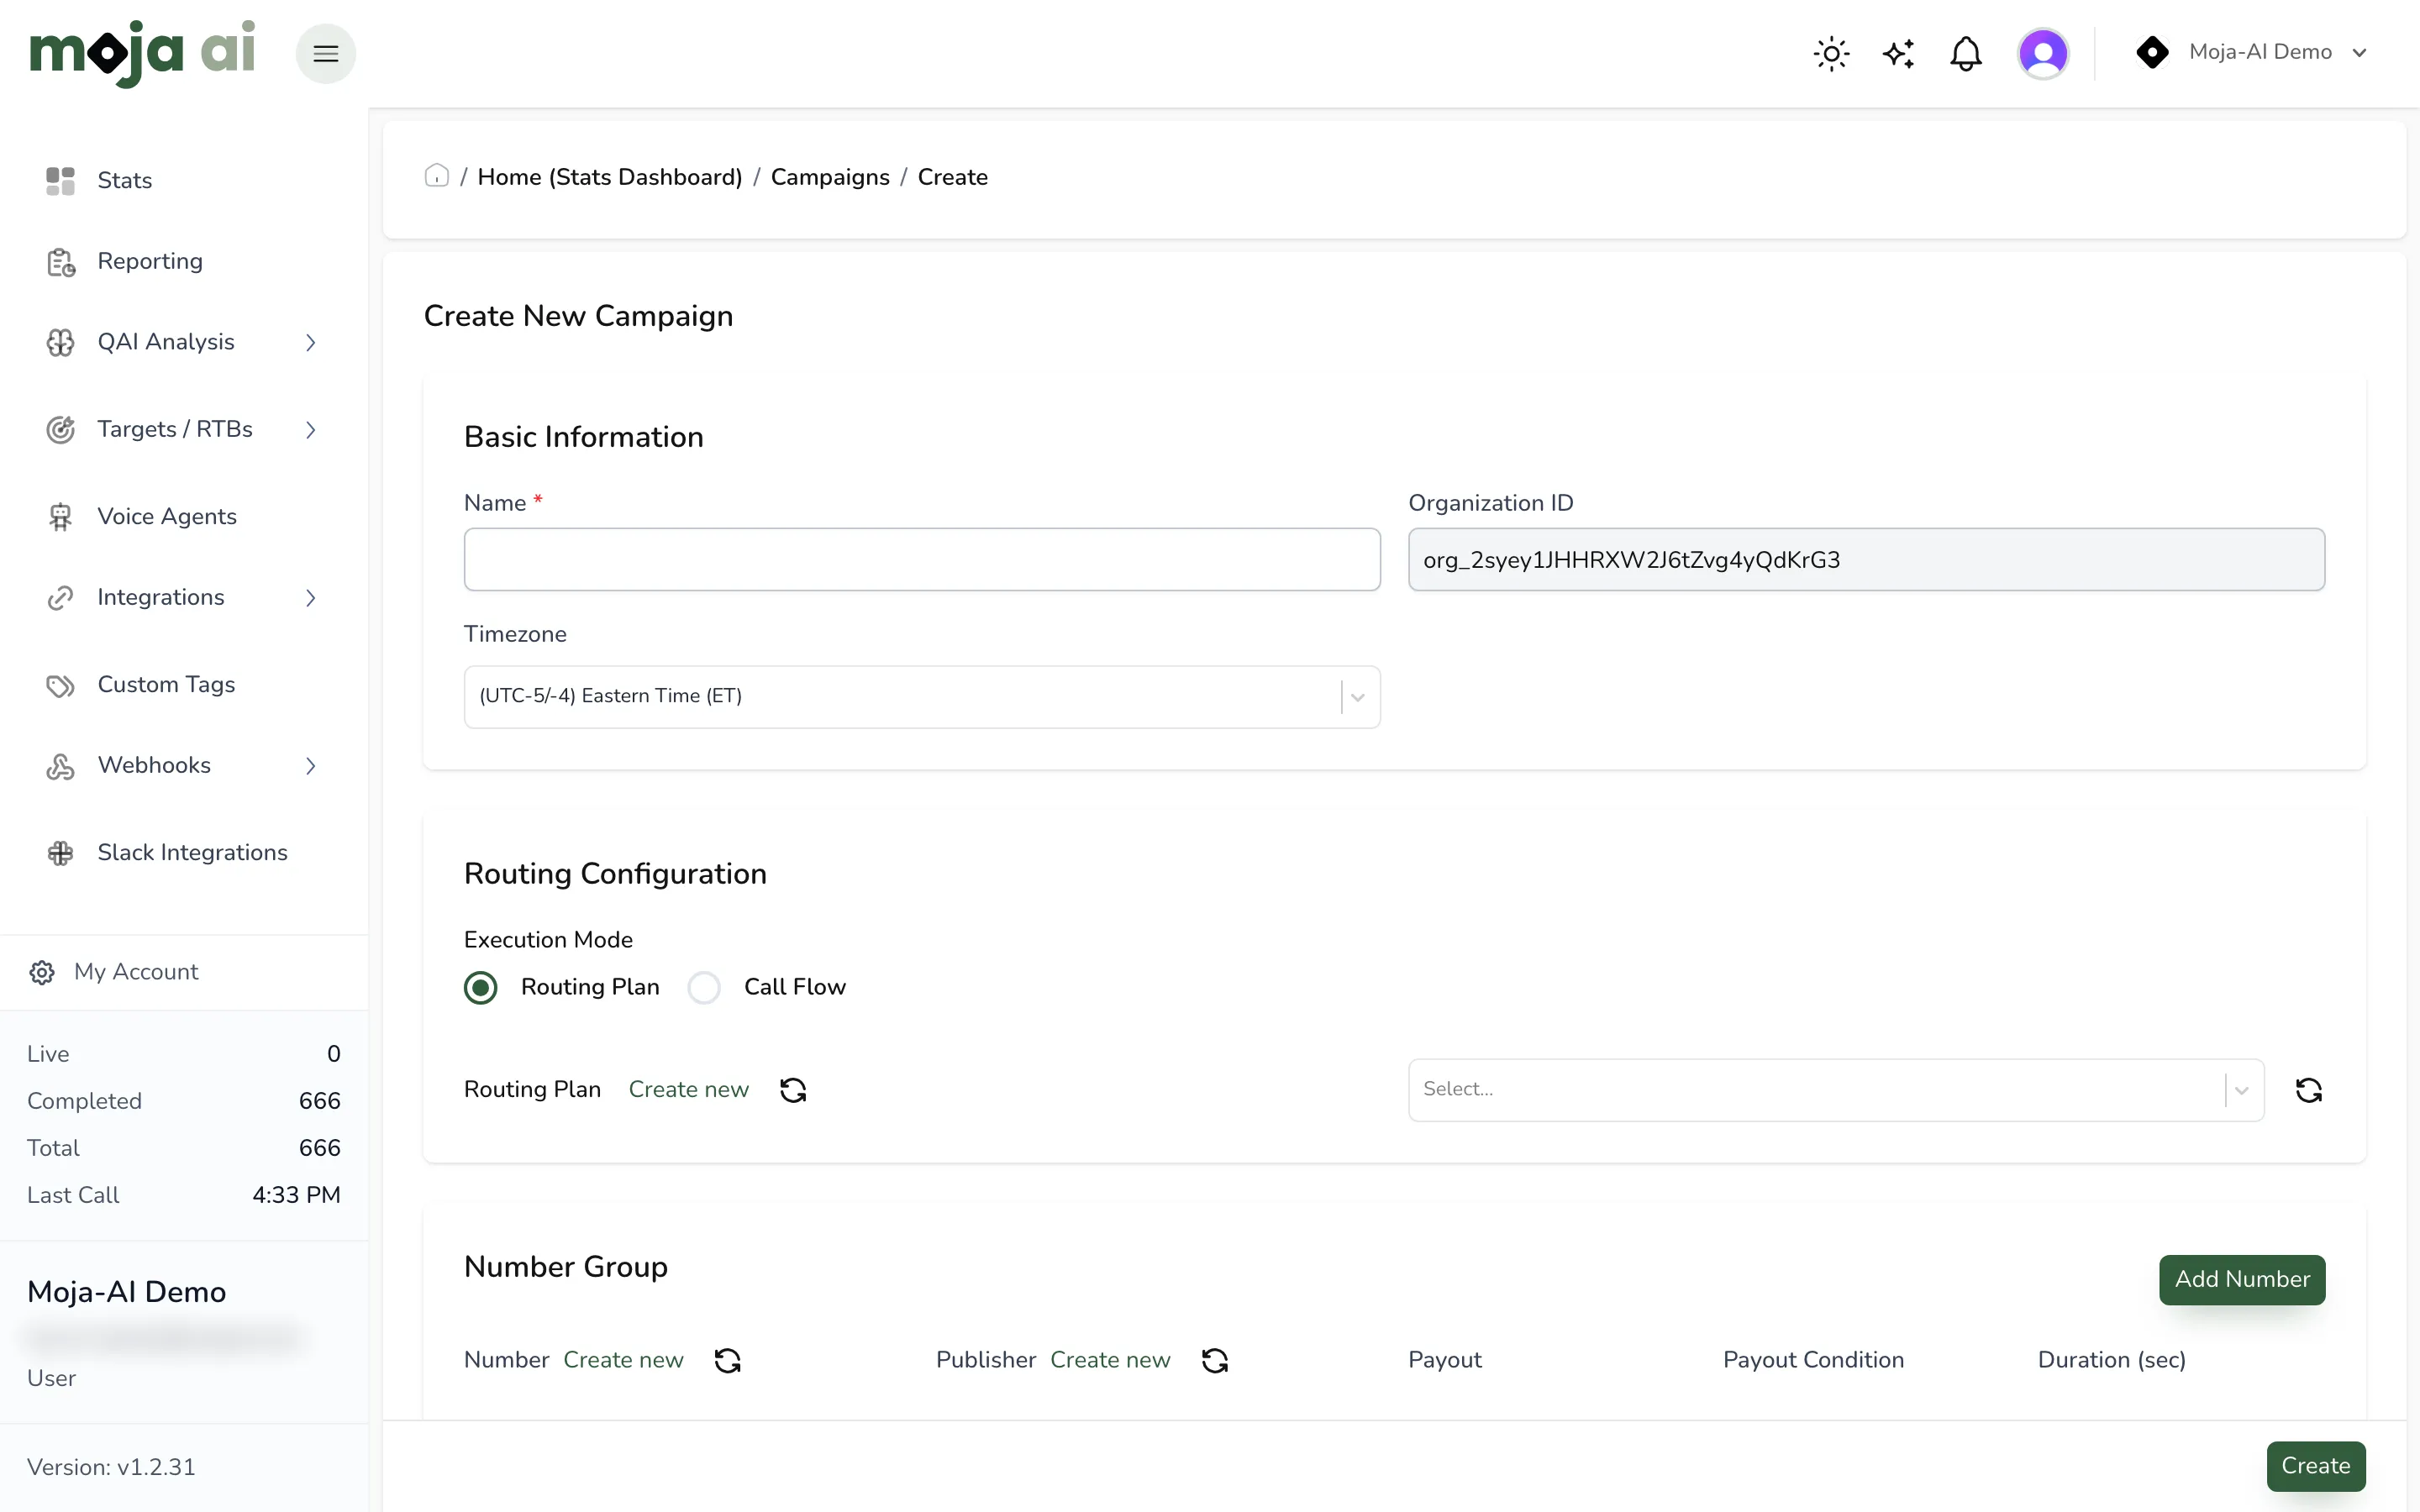The width and height of the screenshot is (2420, 1512).
Task: Click refresh icon beside routing plan Select dropdown
Action: pos(2309,1090)
